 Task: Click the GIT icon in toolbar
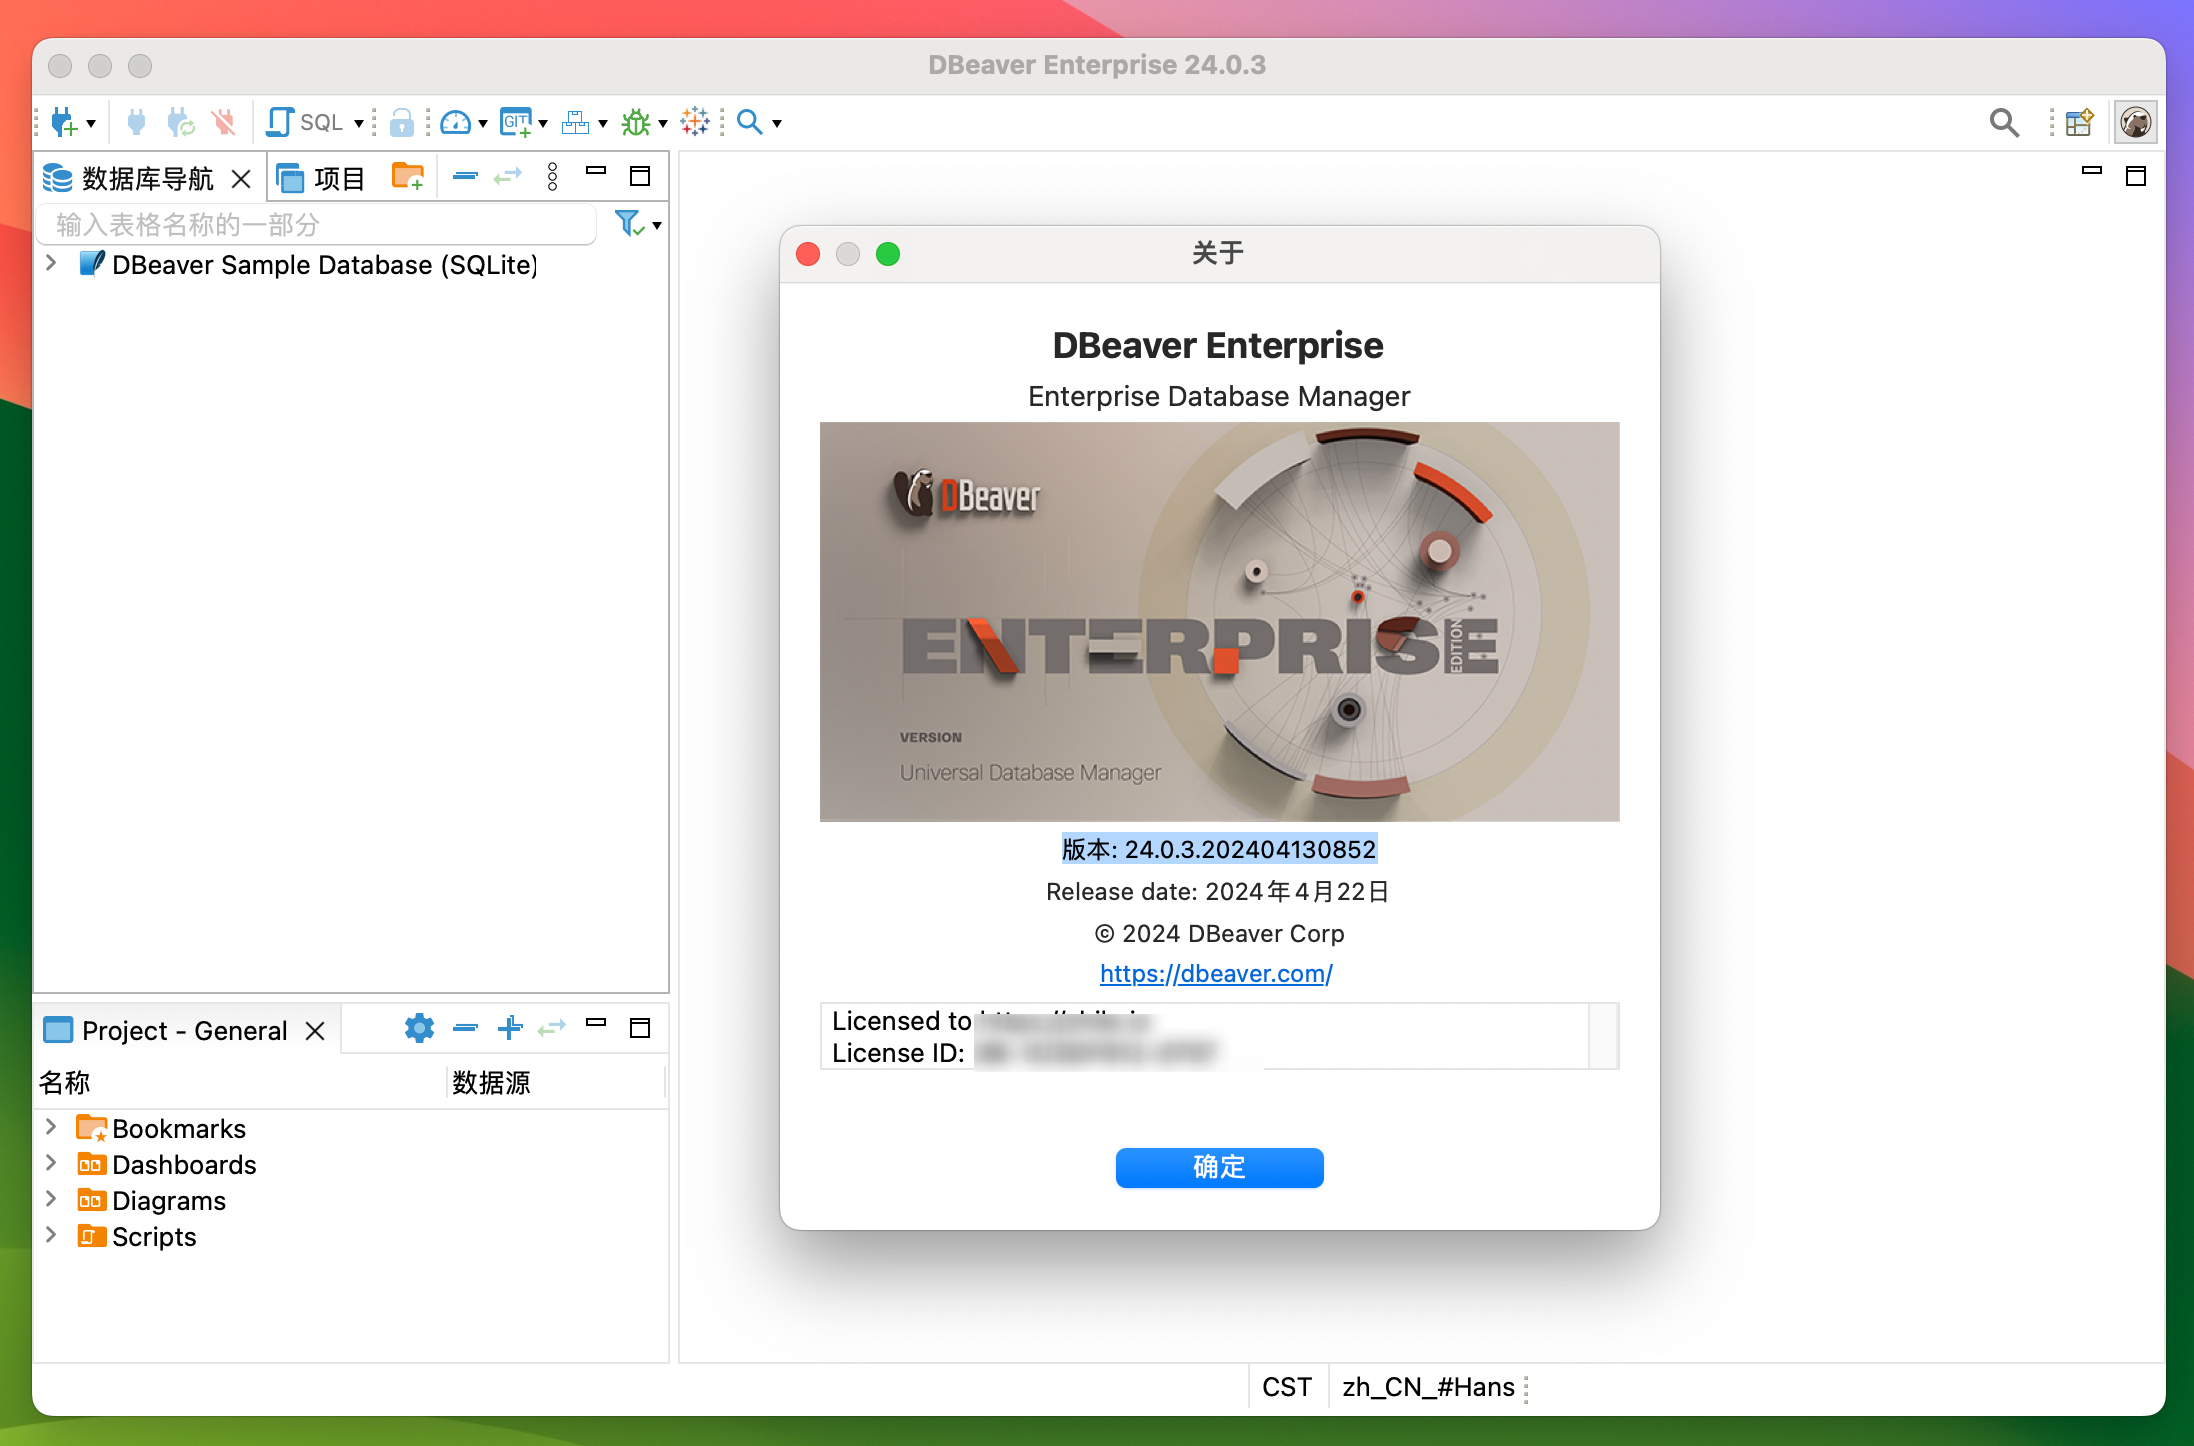tap(516, 123)
